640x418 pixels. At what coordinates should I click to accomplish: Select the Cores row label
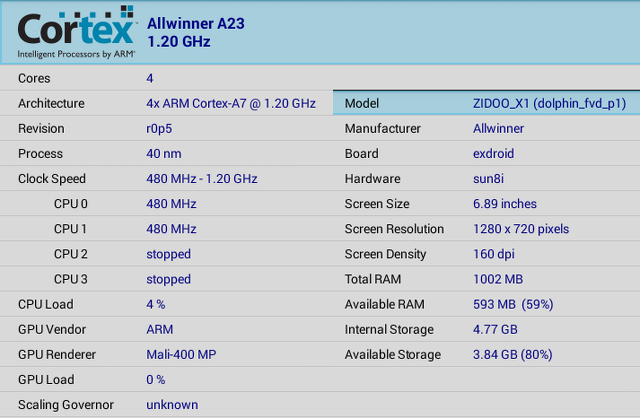pos(34,78)
